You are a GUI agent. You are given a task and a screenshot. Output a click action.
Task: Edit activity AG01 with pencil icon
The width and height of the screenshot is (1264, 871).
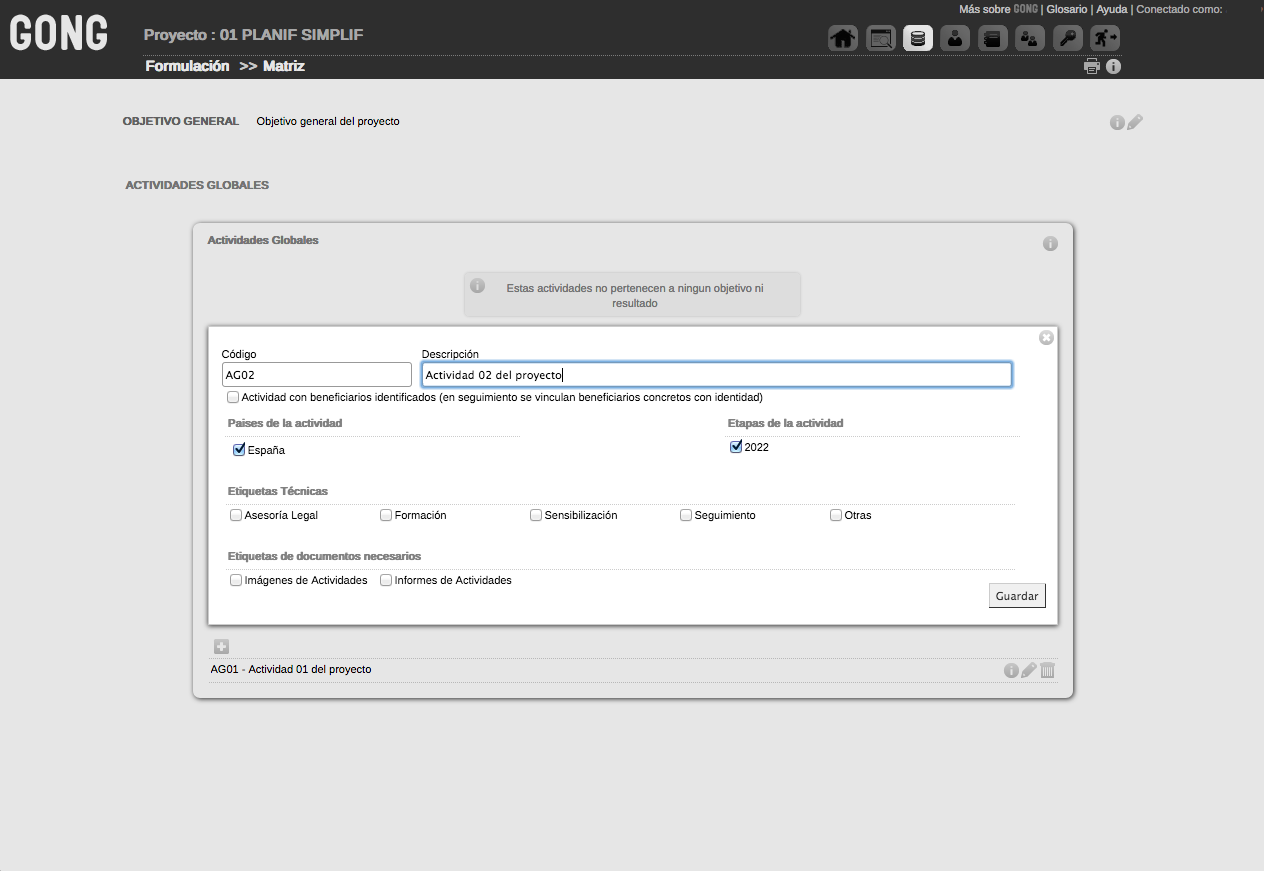coord(1029,670)
